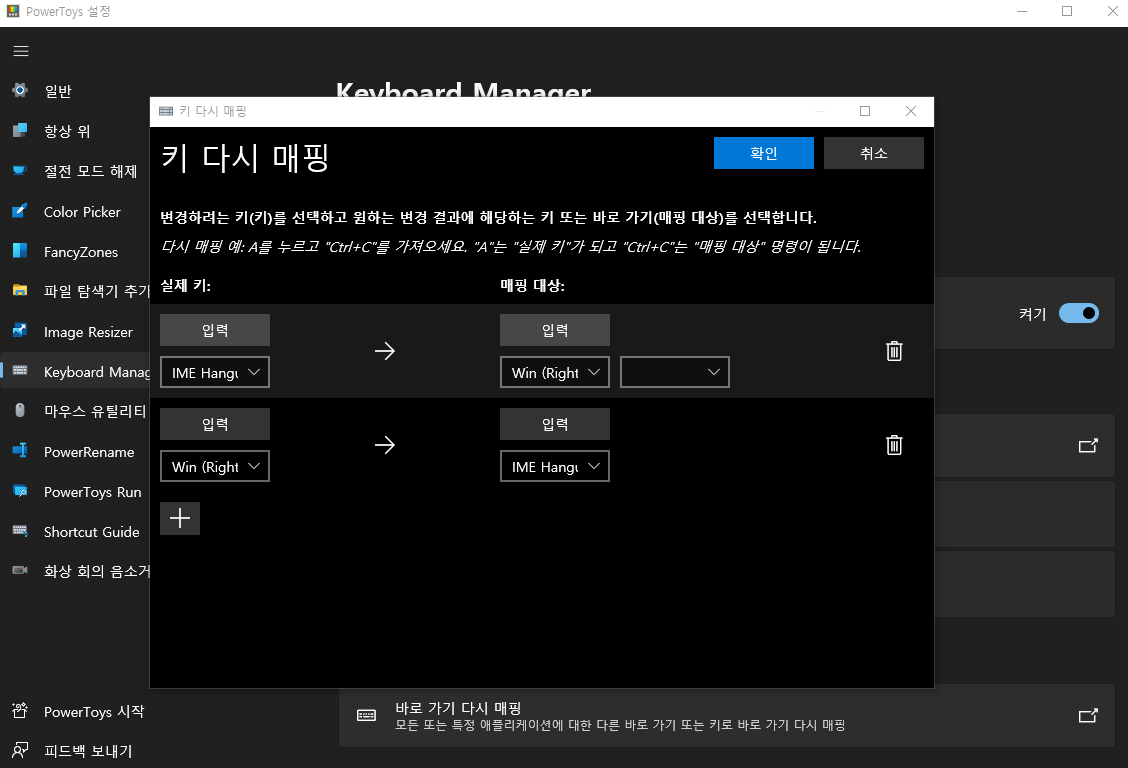Click keyboard icon of 바로 가기 다시 매핑 card

point(366,716)
